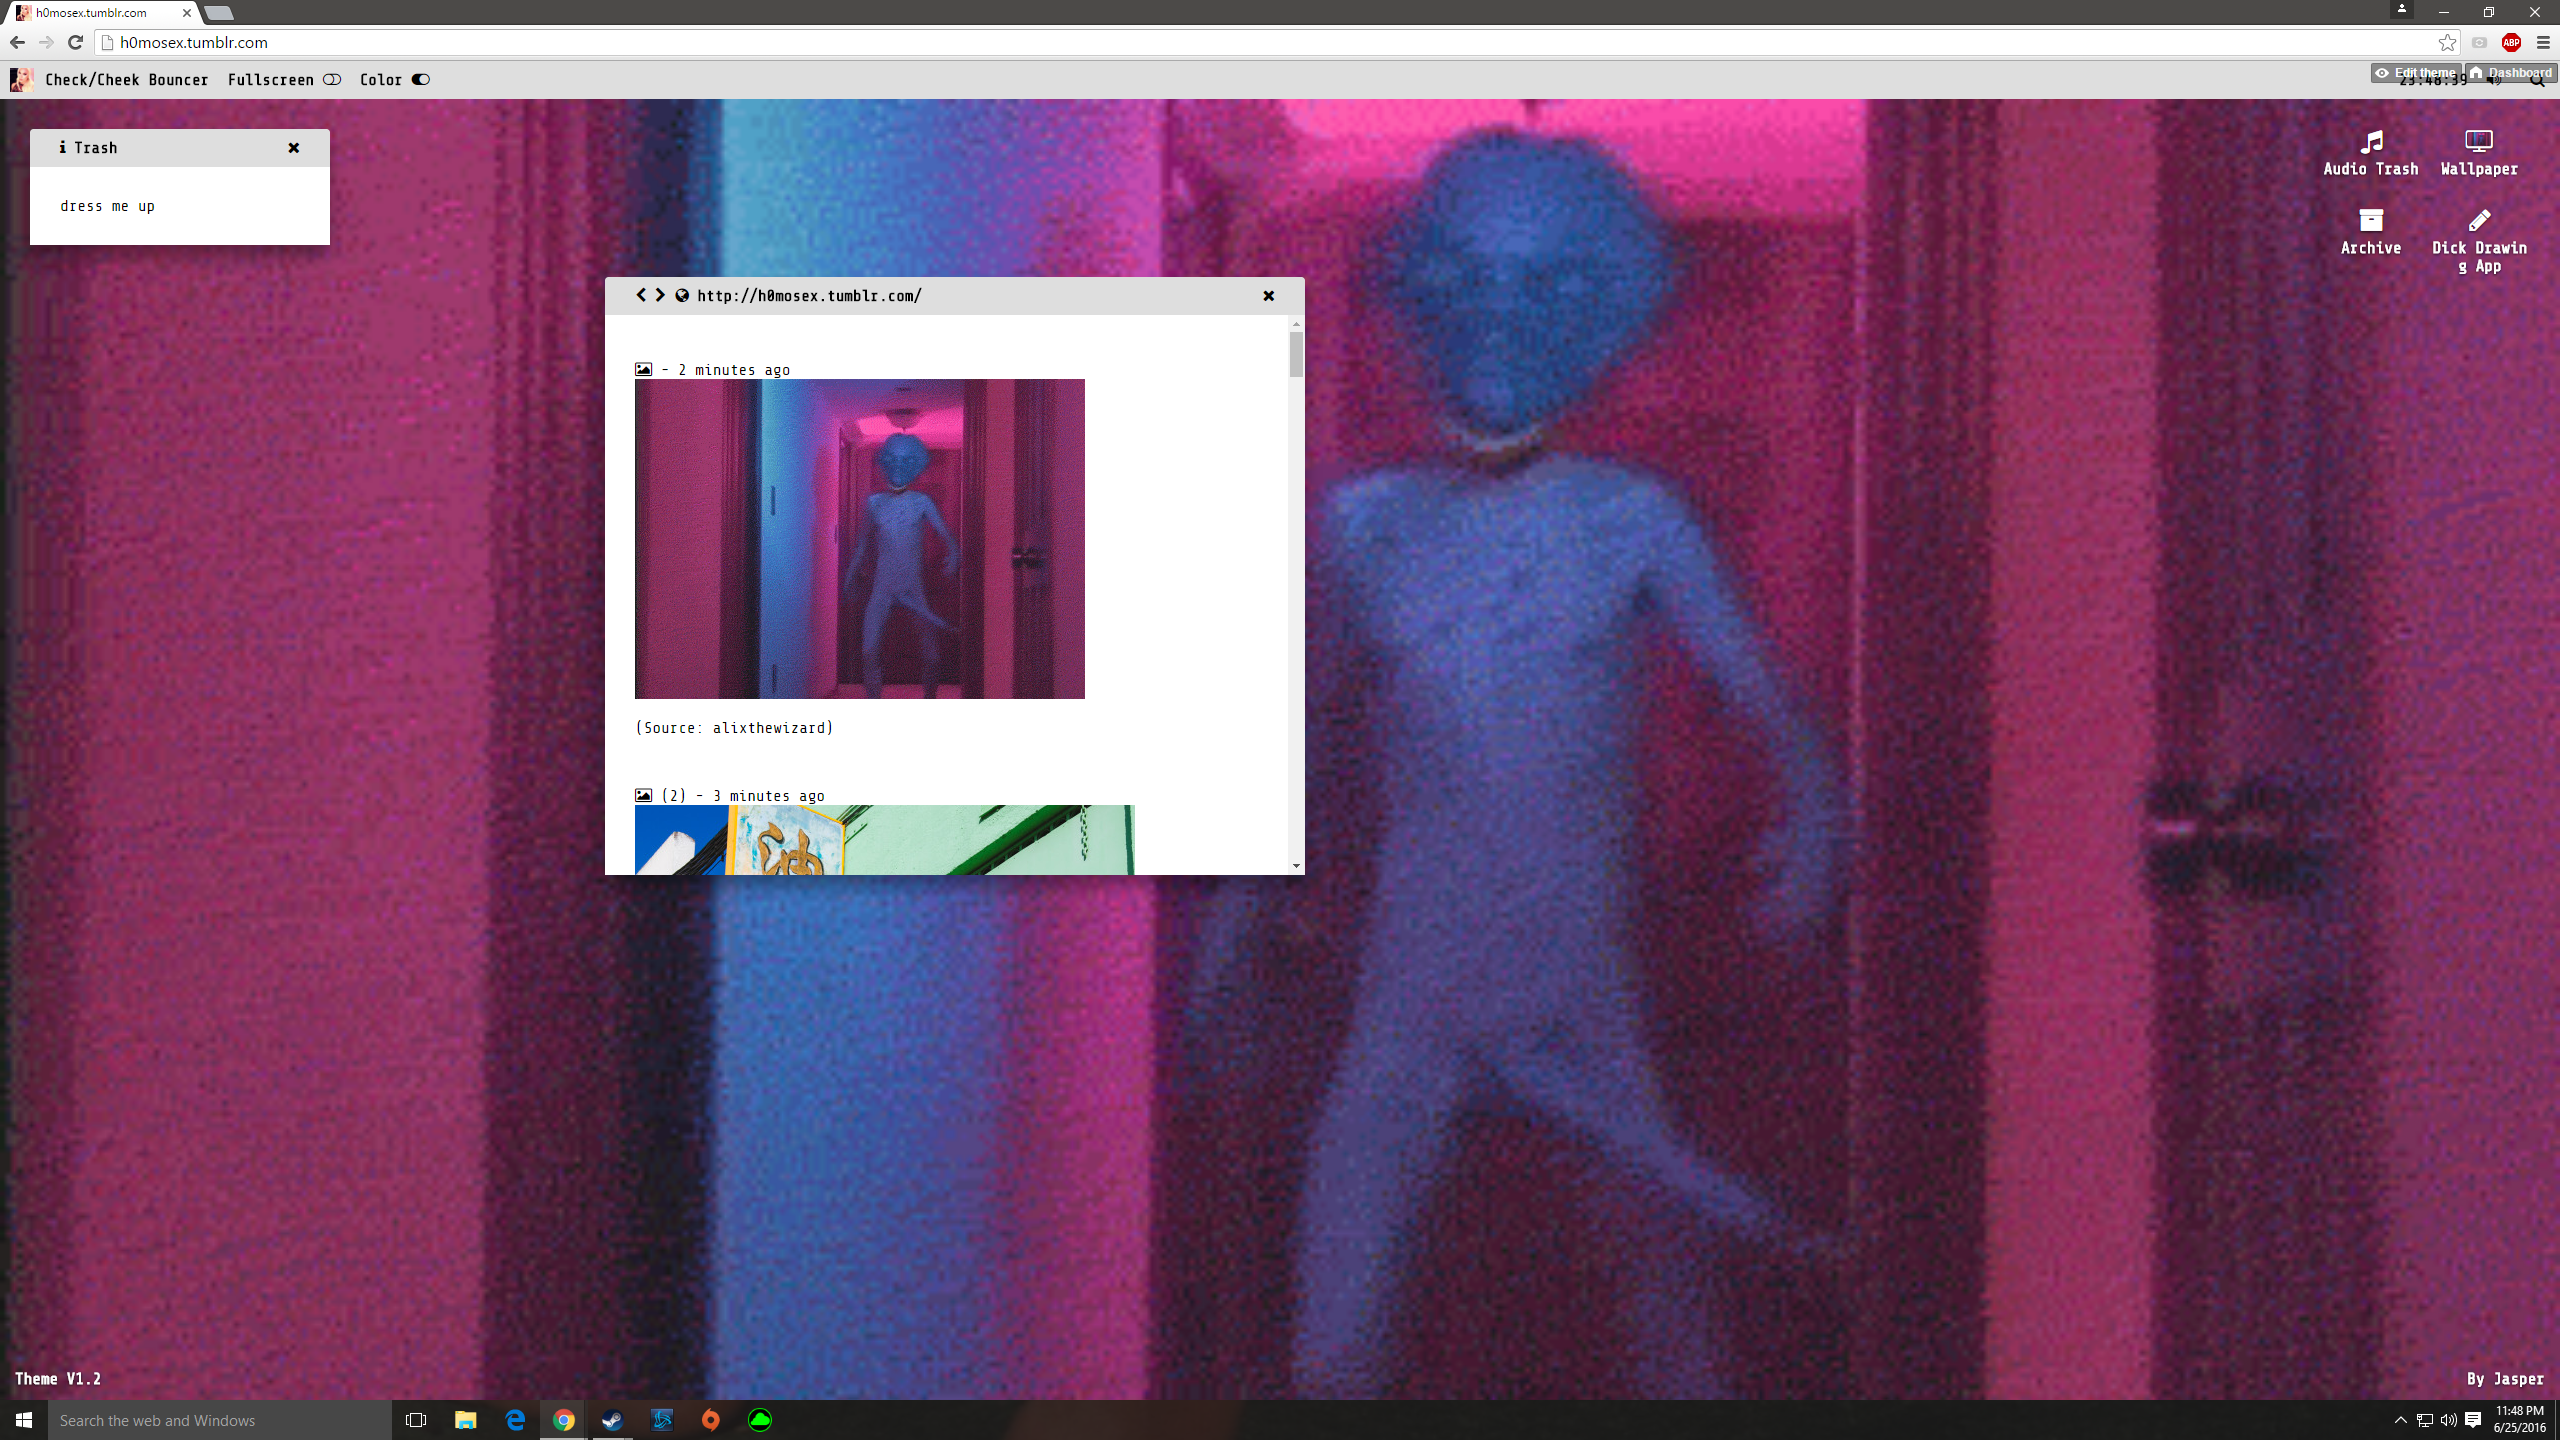Screen dimensions: 2560x1440
Task: Click the blog avatar in menu bar
Action: (x=21, y=80)
